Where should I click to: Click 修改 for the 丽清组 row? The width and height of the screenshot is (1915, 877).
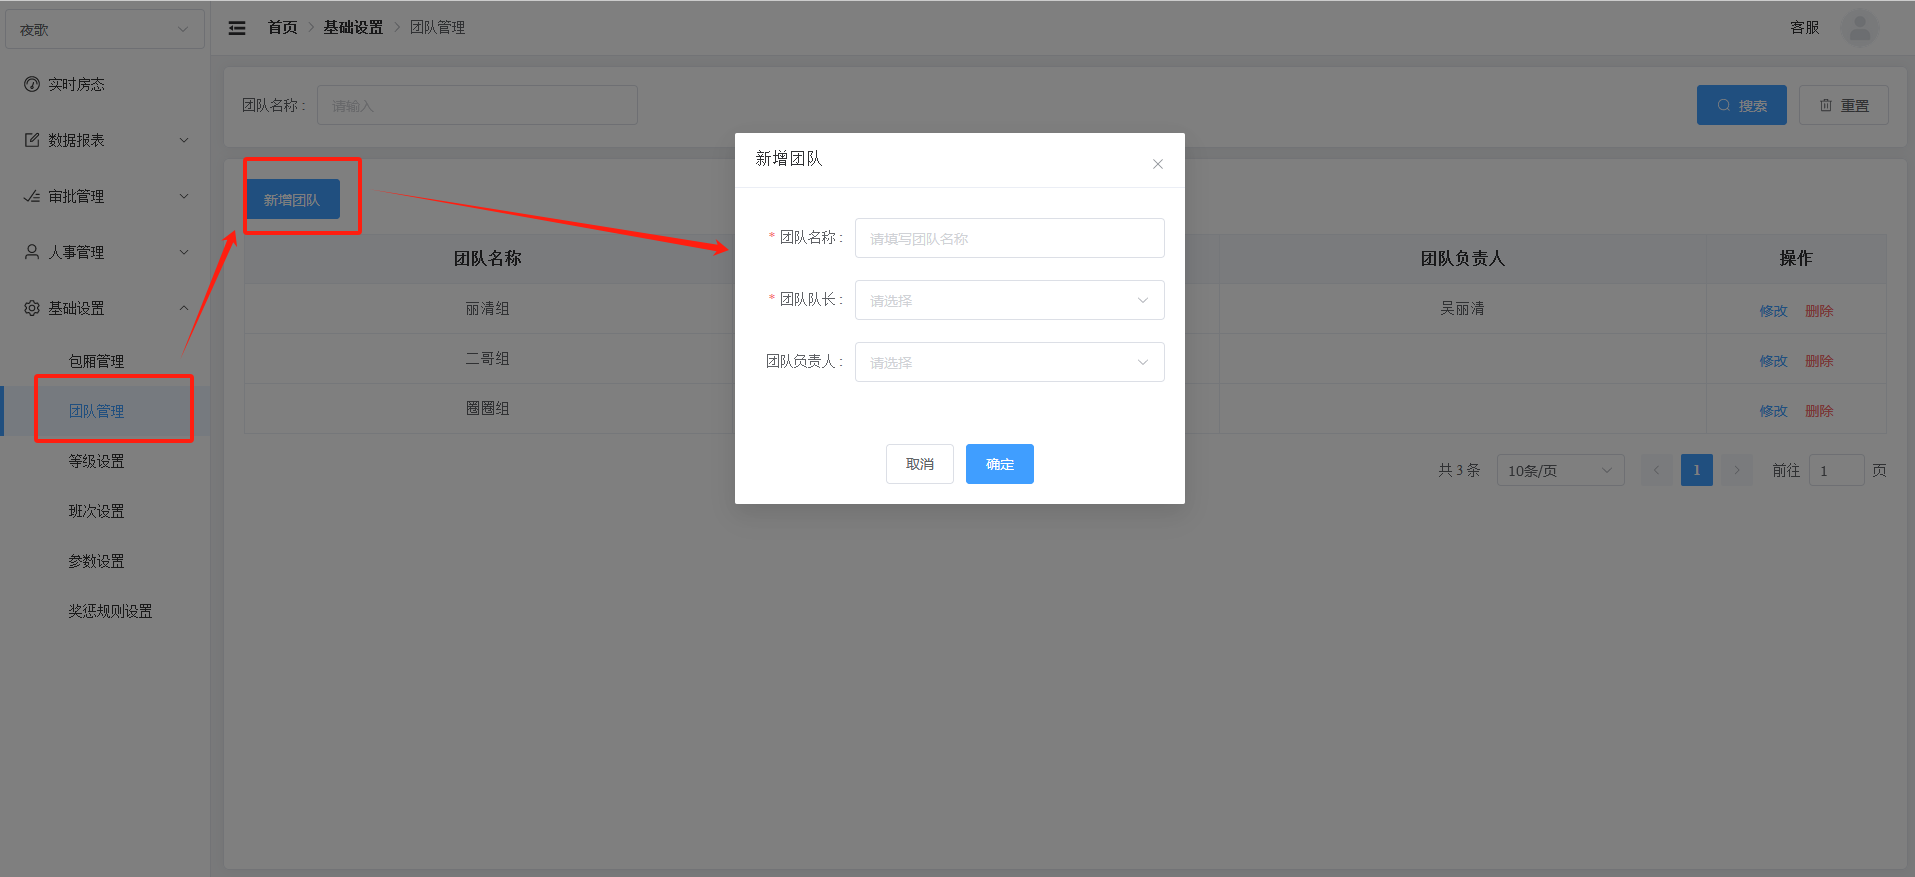click(x=1773, y=311)
